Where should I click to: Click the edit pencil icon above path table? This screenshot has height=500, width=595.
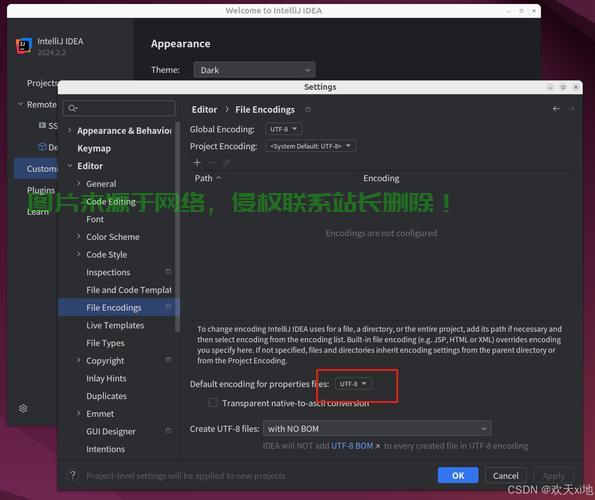point(227,163)
